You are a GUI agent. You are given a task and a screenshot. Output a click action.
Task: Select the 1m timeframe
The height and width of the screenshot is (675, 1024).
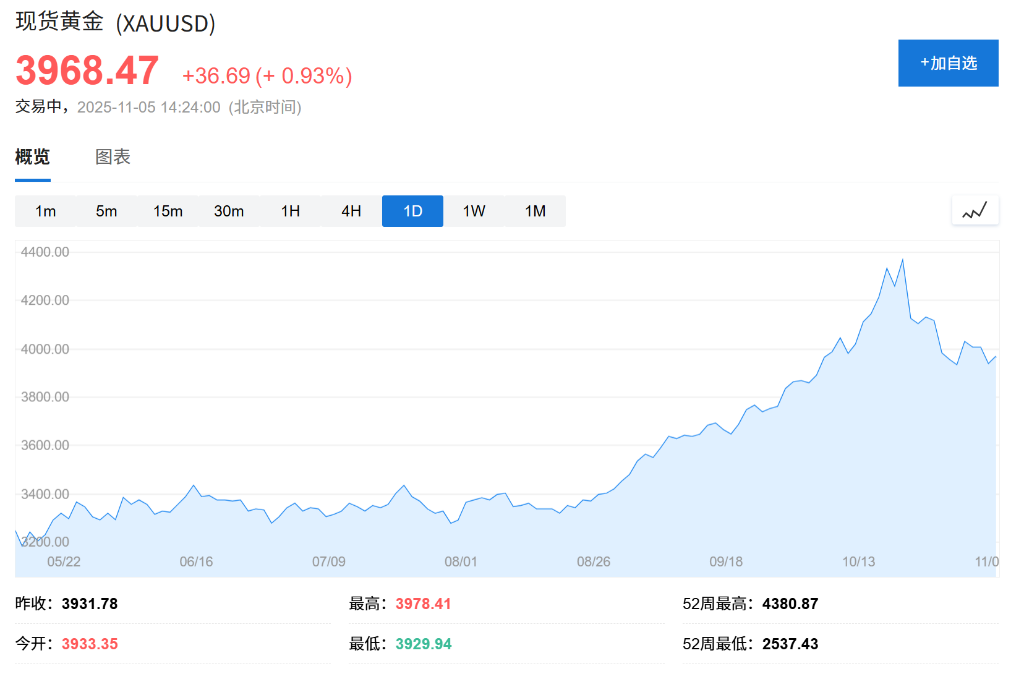(46, 211)
